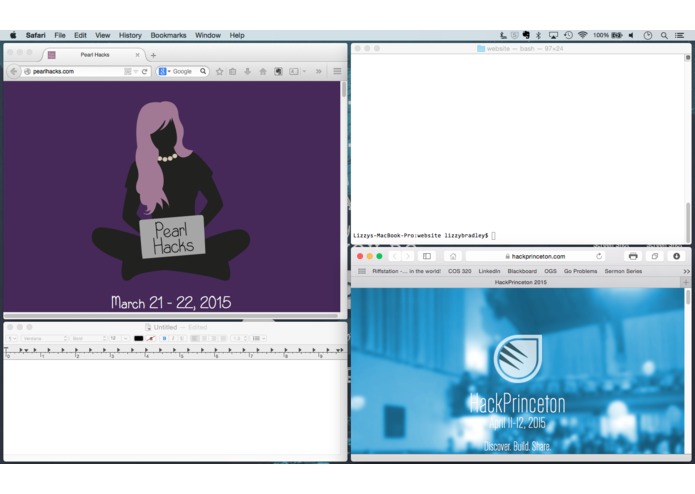Click the black text color swatch
Viewport: 695px width, 494px height.
tap(139, 338)
